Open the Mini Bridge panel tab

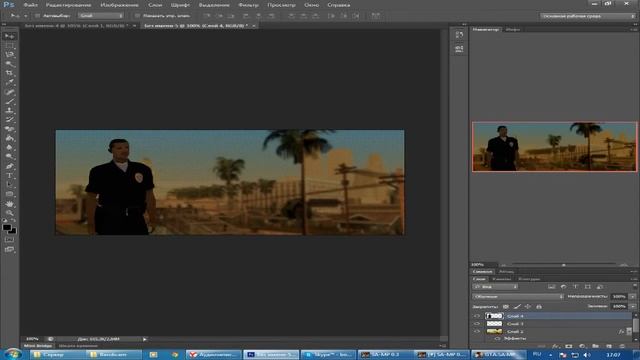37,346
